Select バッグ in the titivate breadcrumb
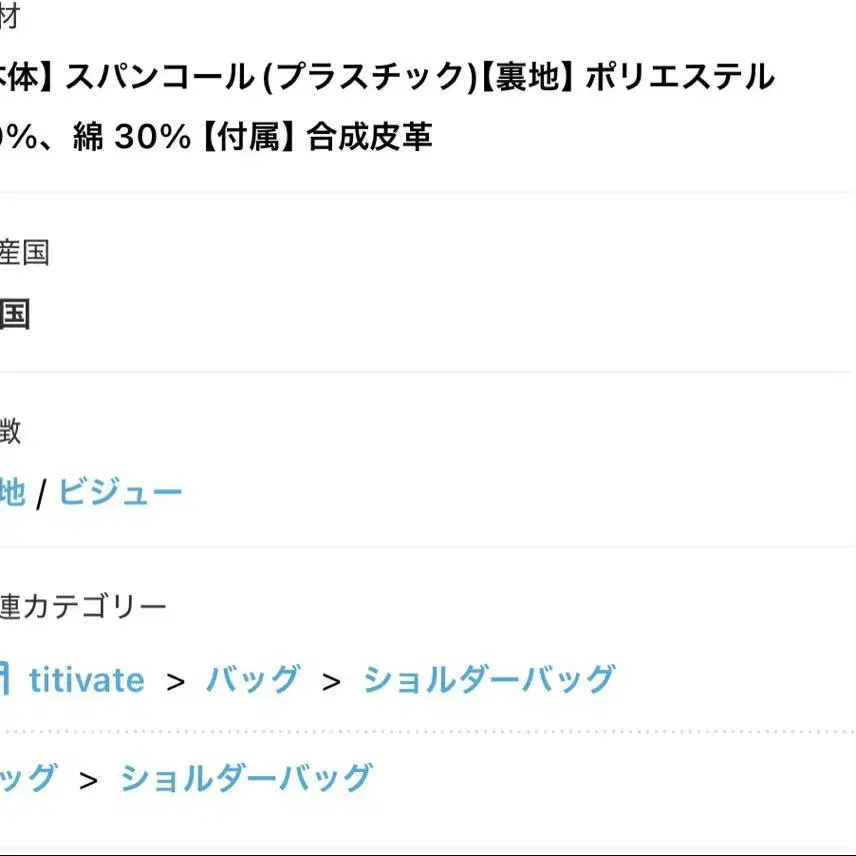The image size is (856, 856). pos(252,680)
